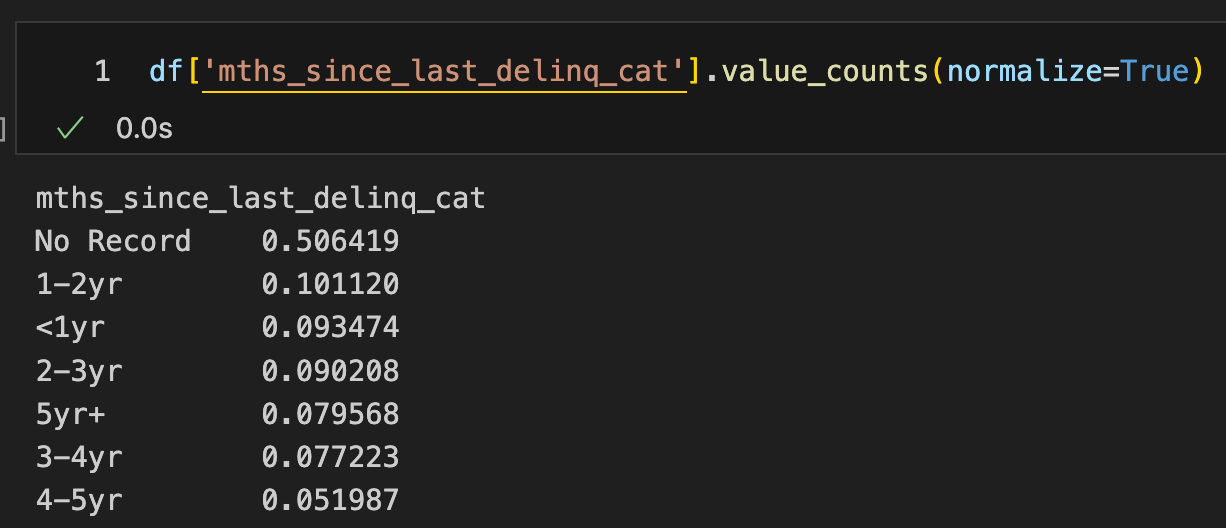Click the execution count bracket beside the cell
Image resolution: width=1226 pixels, height=528 pixels.
(x=3, y=129)
